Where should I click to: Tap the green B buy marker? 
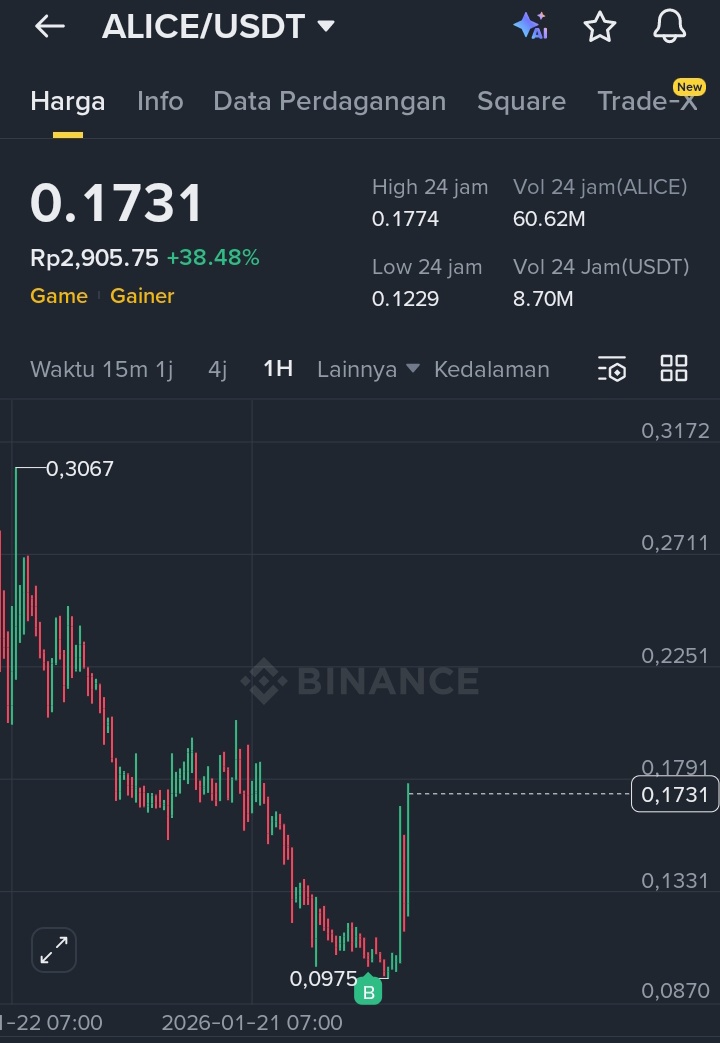pos(368,992)
